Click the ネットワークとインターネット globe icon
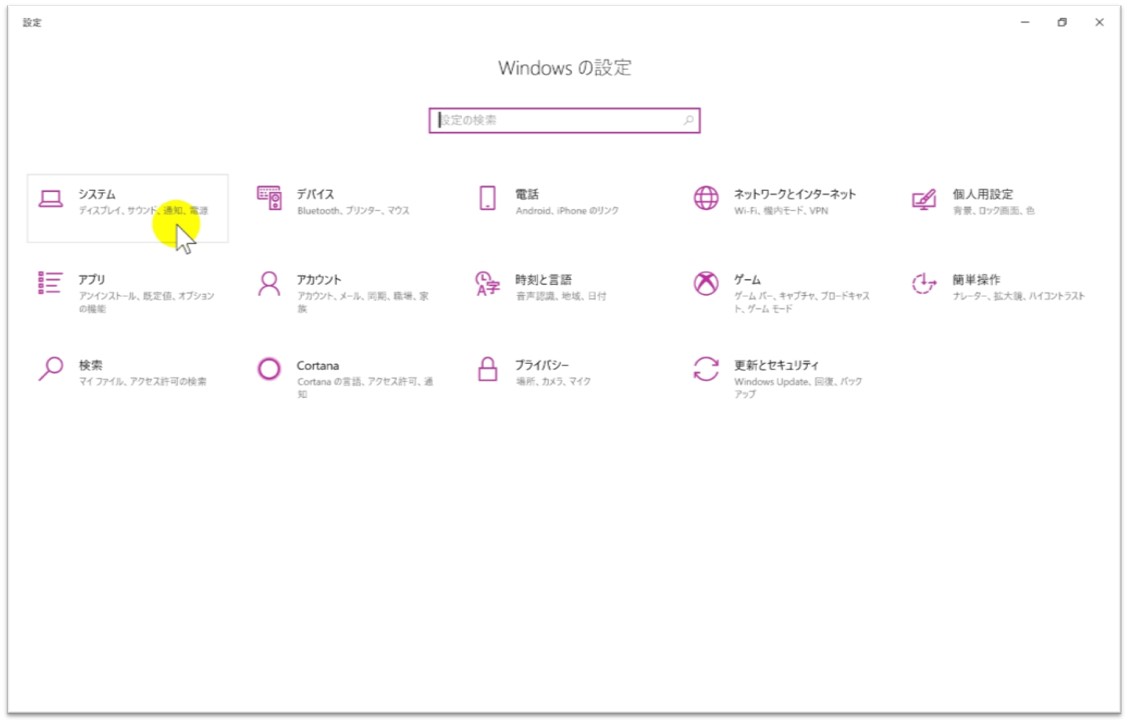 coord(706,198)
